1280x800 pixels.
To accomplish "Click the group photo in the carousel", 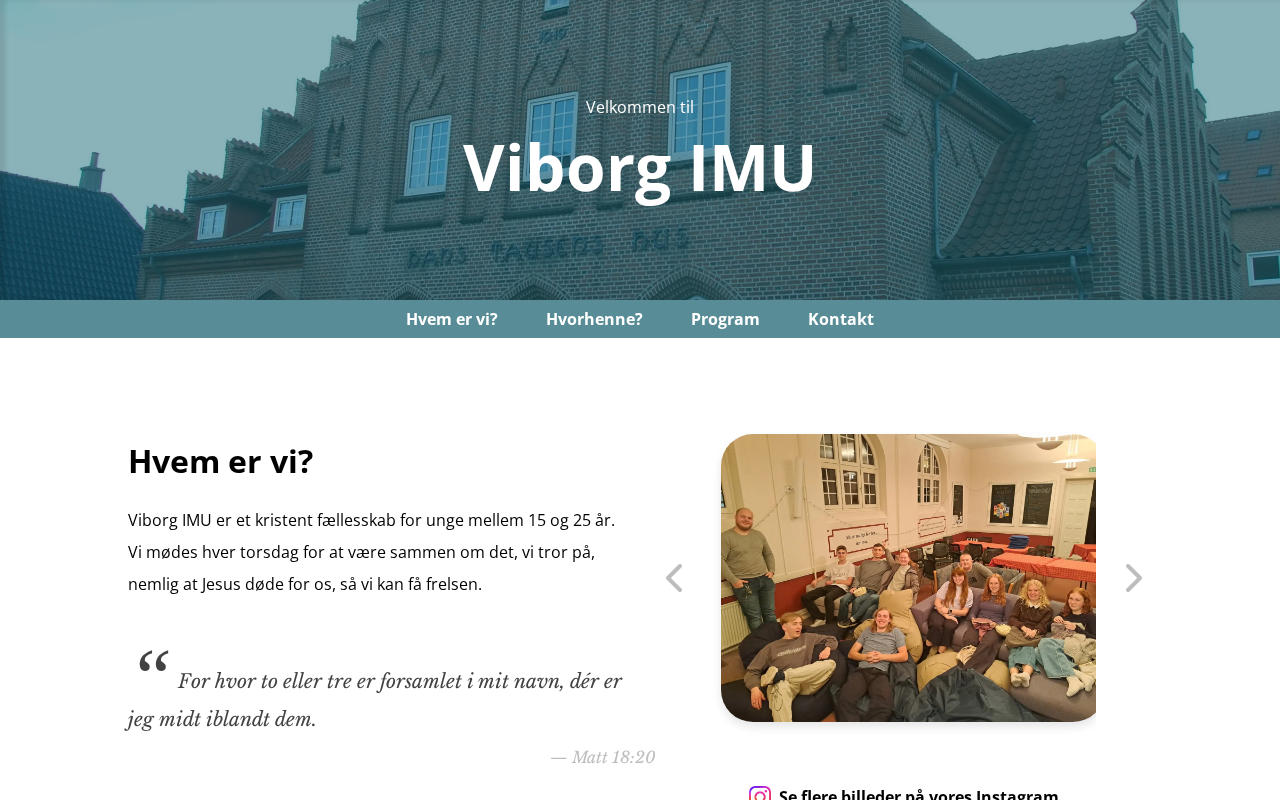I will (x=908, y=578).
